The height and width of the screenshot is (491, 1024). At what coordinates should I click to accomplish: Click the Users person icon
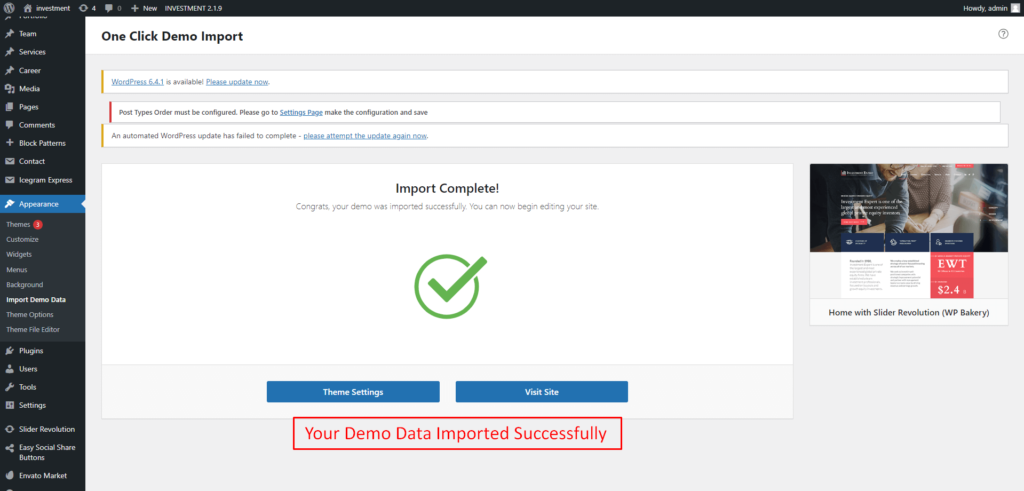tap(10, 369)
